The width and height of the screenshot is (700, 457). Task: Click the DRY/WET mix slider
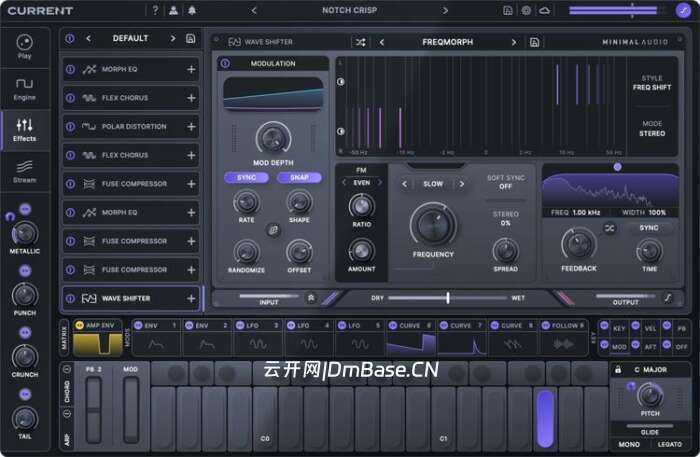[448, 298]
